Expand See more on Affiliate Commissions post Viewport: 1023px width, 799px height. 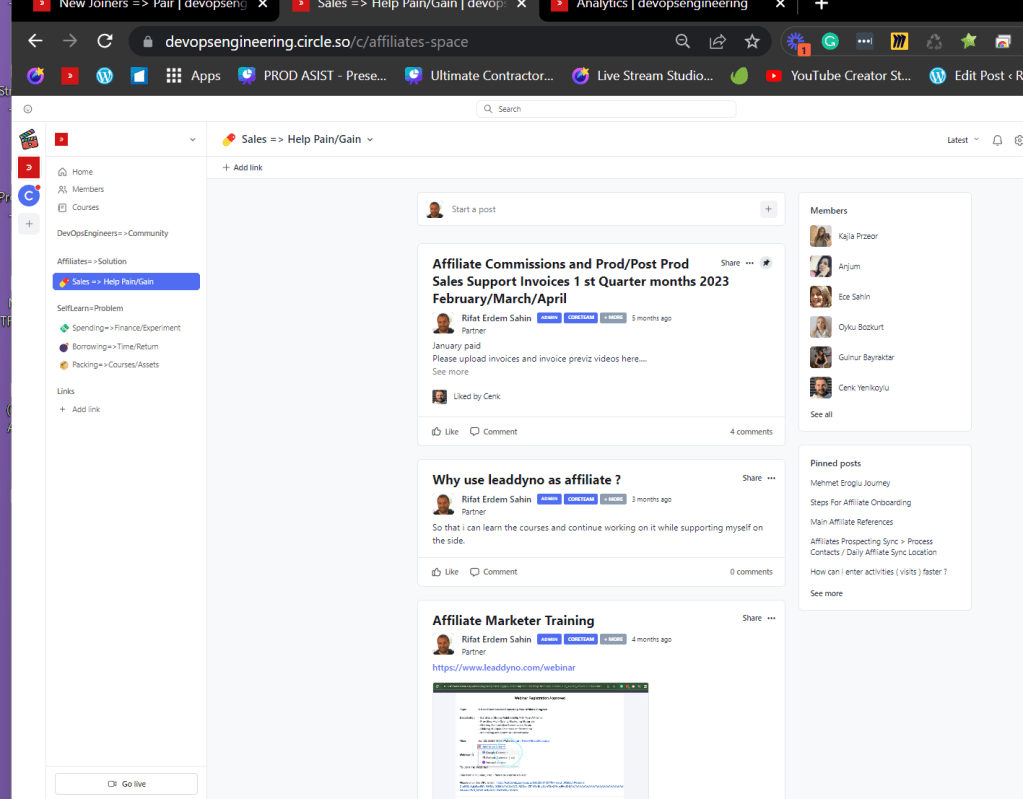tap(450, 372)
